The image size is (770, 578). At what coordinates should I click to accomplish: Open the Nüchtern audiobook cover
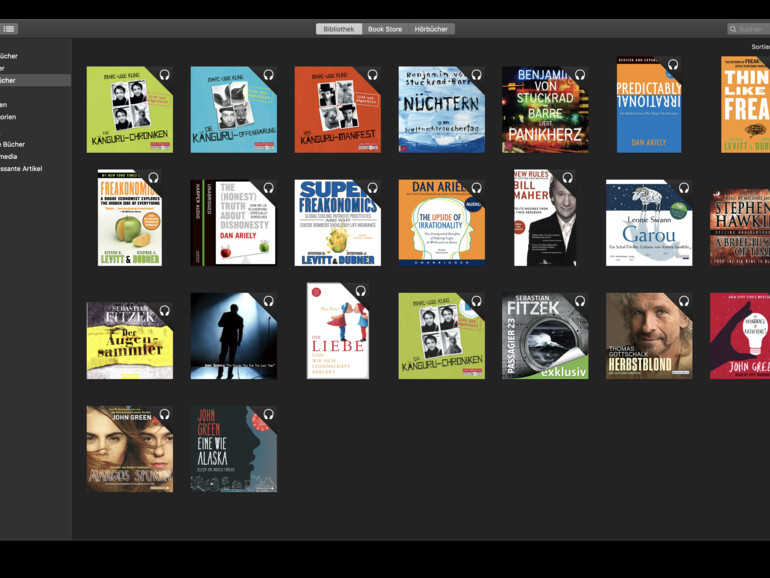point(441,110)
